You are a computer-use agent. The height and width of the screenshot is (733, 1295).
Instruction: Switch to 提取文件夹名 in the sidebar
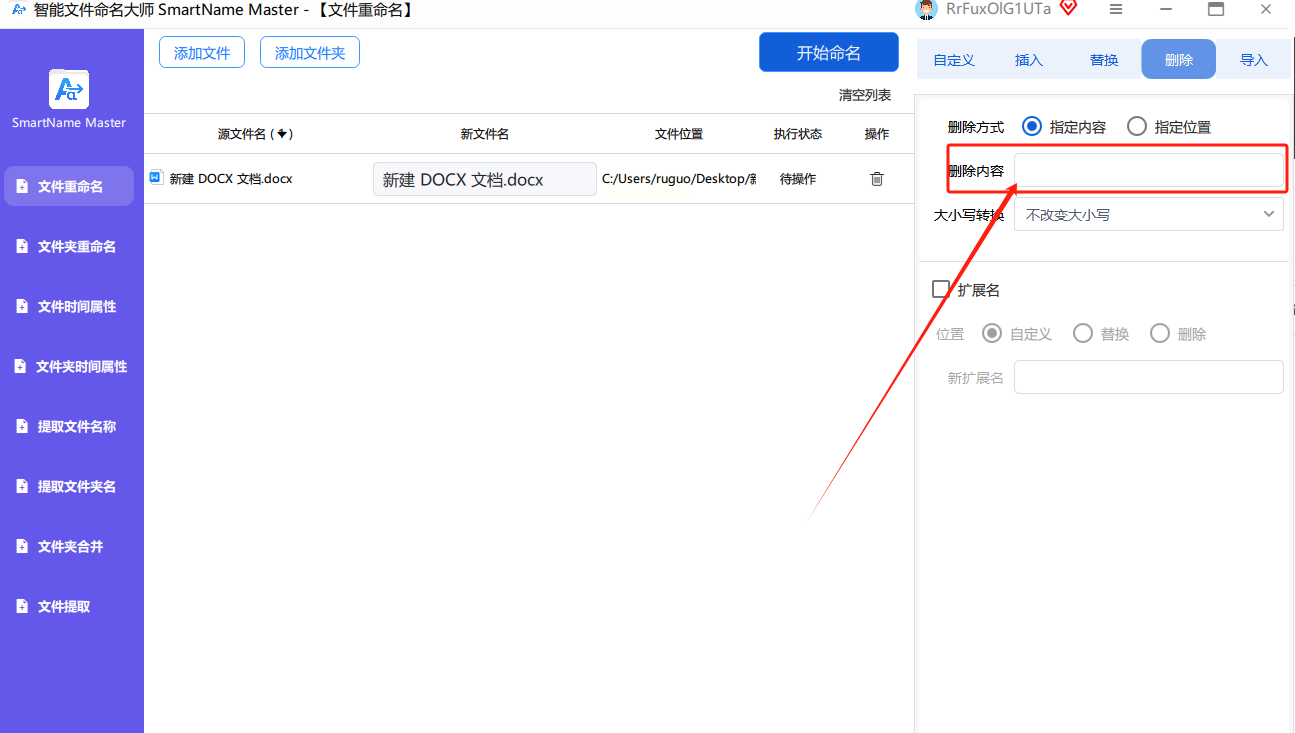coord(69,486)
